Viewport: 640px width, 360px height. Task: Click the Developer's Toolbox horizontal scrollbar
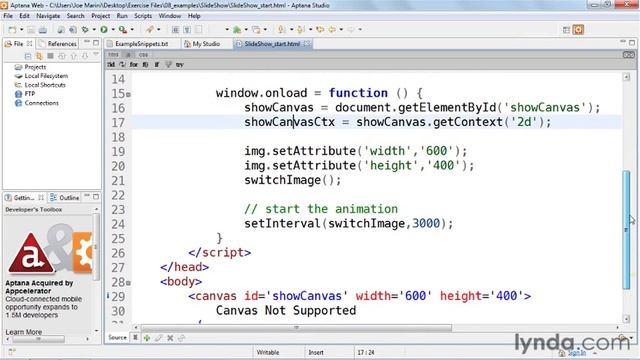tap(38, 339)
